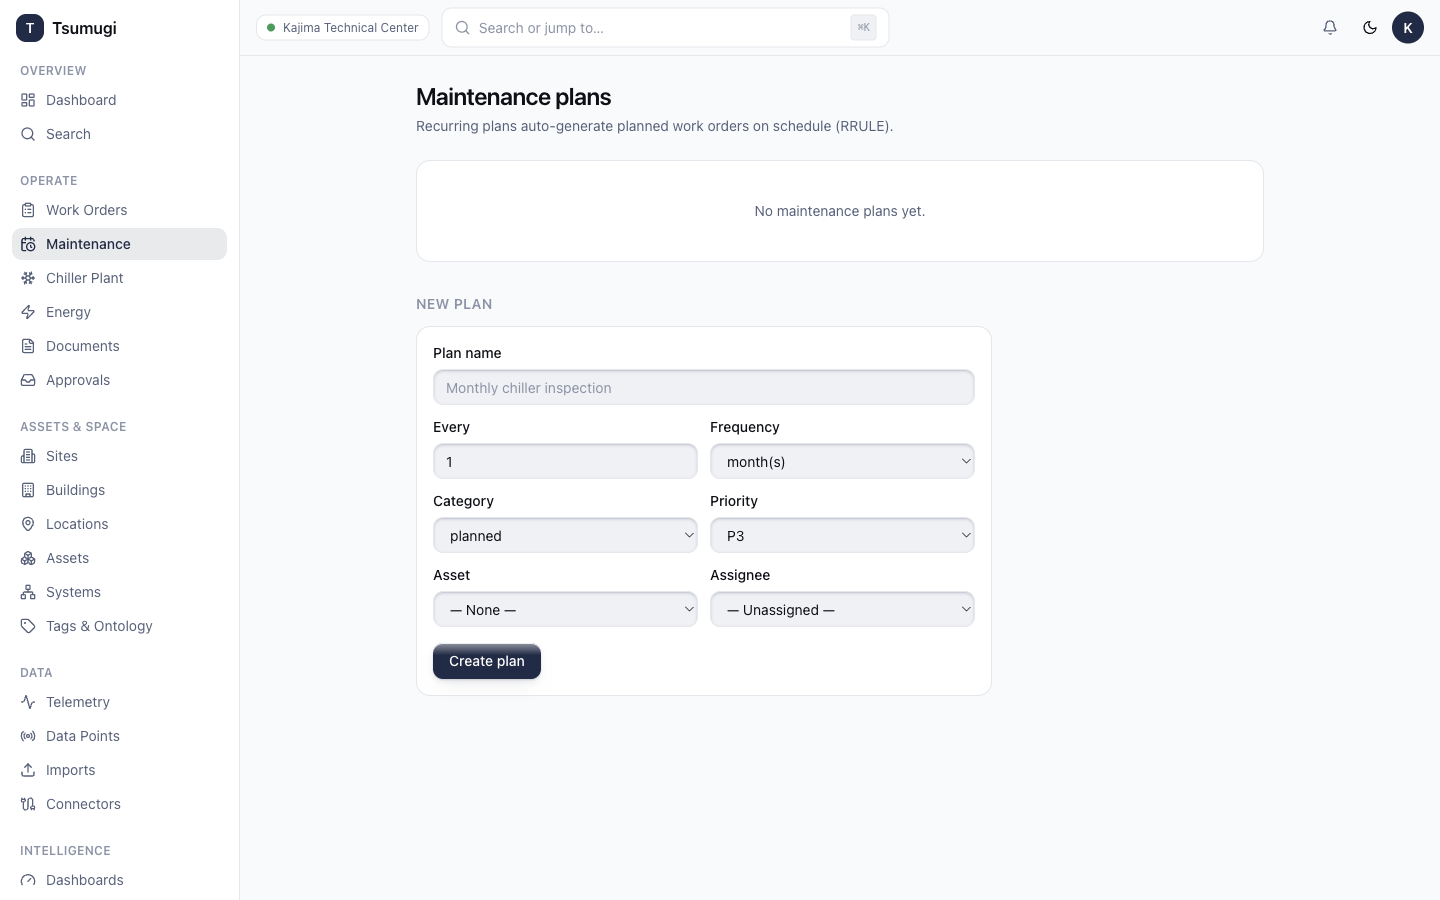Open user avatar K menu
Viewport: 1440px width, 900px height.
tap(1408, 28)
